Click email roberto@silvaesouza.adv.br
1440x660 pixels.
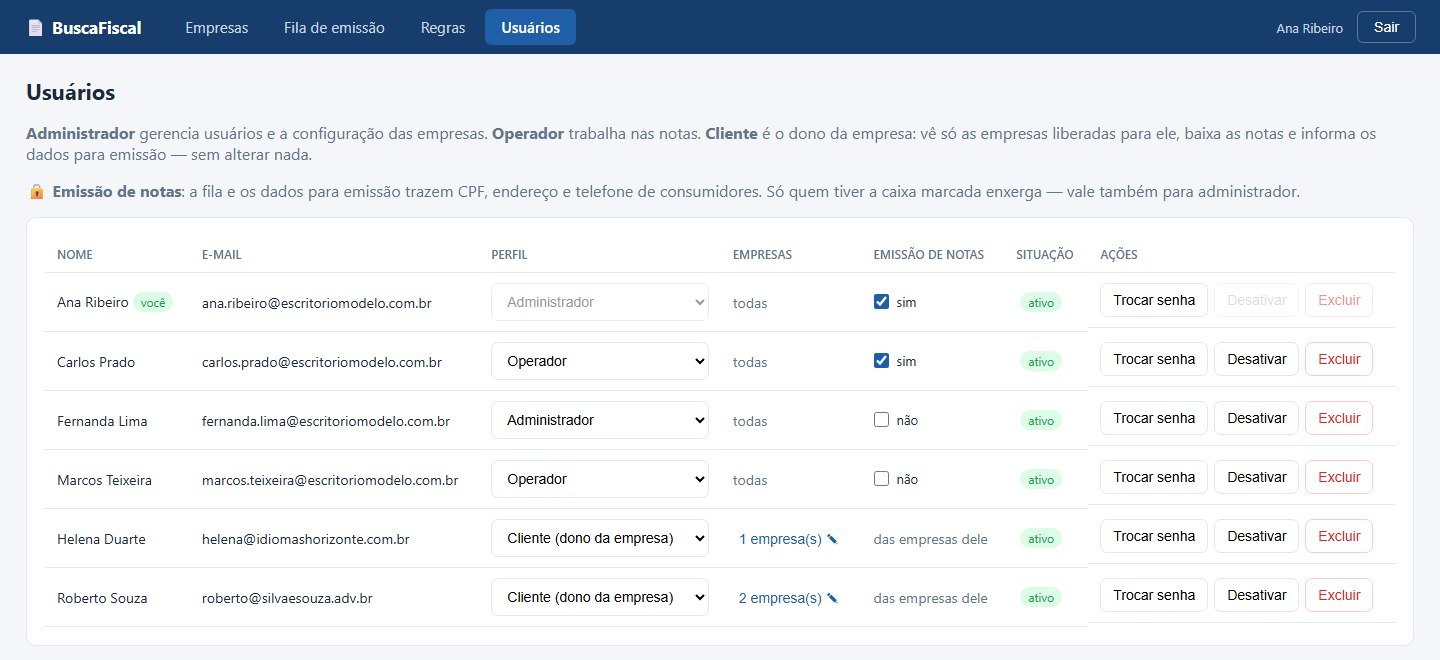[x=287, y=598]
